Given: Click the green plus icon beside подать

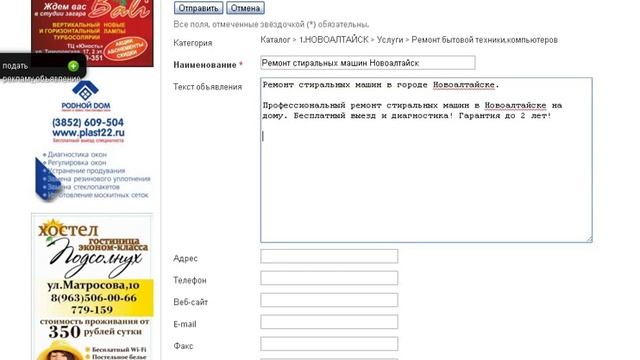Looking at the screenshot, I should point(73,66).
